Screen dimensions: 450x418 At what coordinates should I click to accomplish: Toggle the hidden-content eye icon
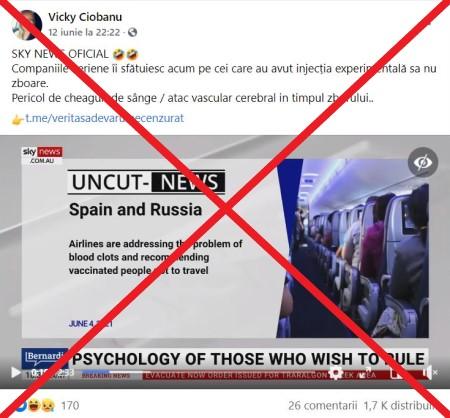(x=422, y=162)
